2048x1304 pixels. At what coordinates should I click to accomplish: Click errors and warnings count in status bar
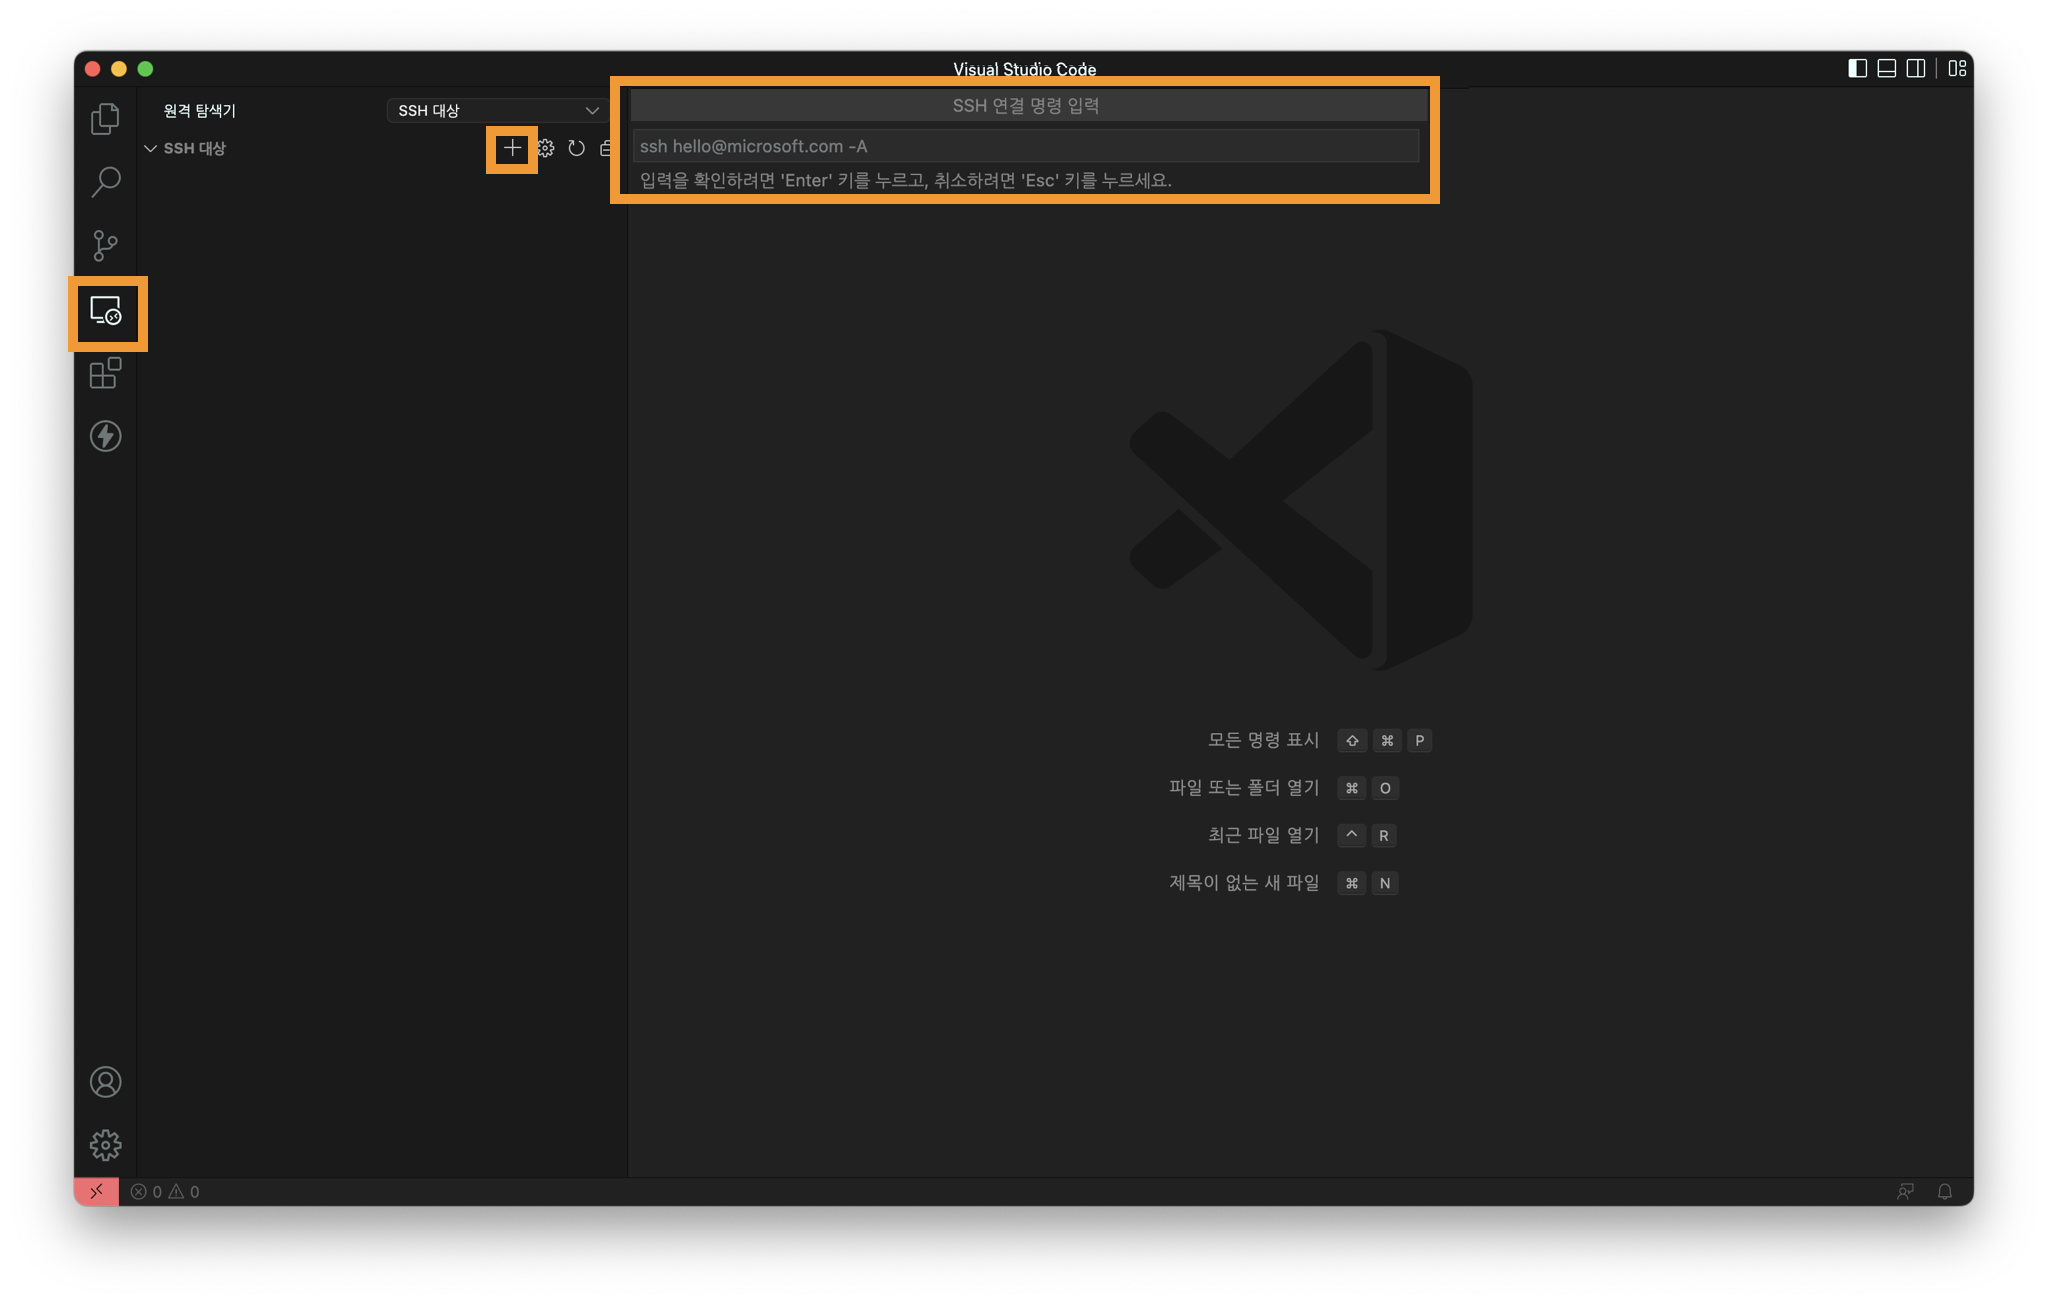165,1191
